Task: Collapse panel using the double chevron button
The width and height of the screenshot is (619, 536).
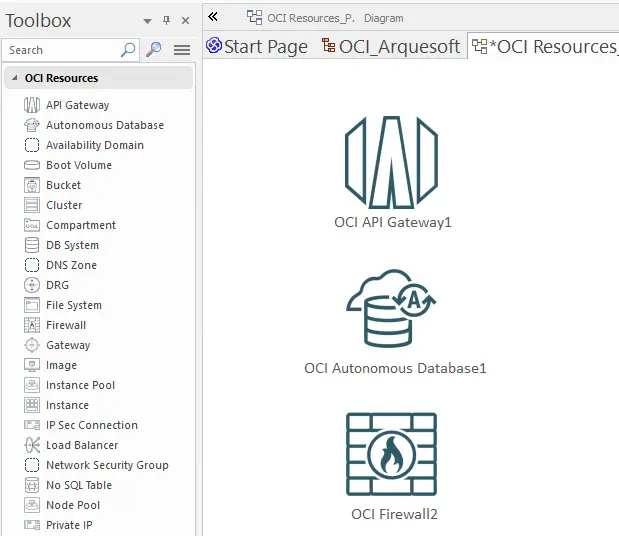Action: tap(213, 17)
